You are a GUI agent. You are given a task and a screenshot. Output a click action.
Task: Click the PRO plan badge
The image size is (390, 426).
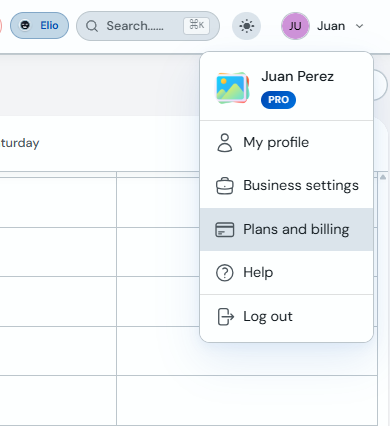point(278,100)
